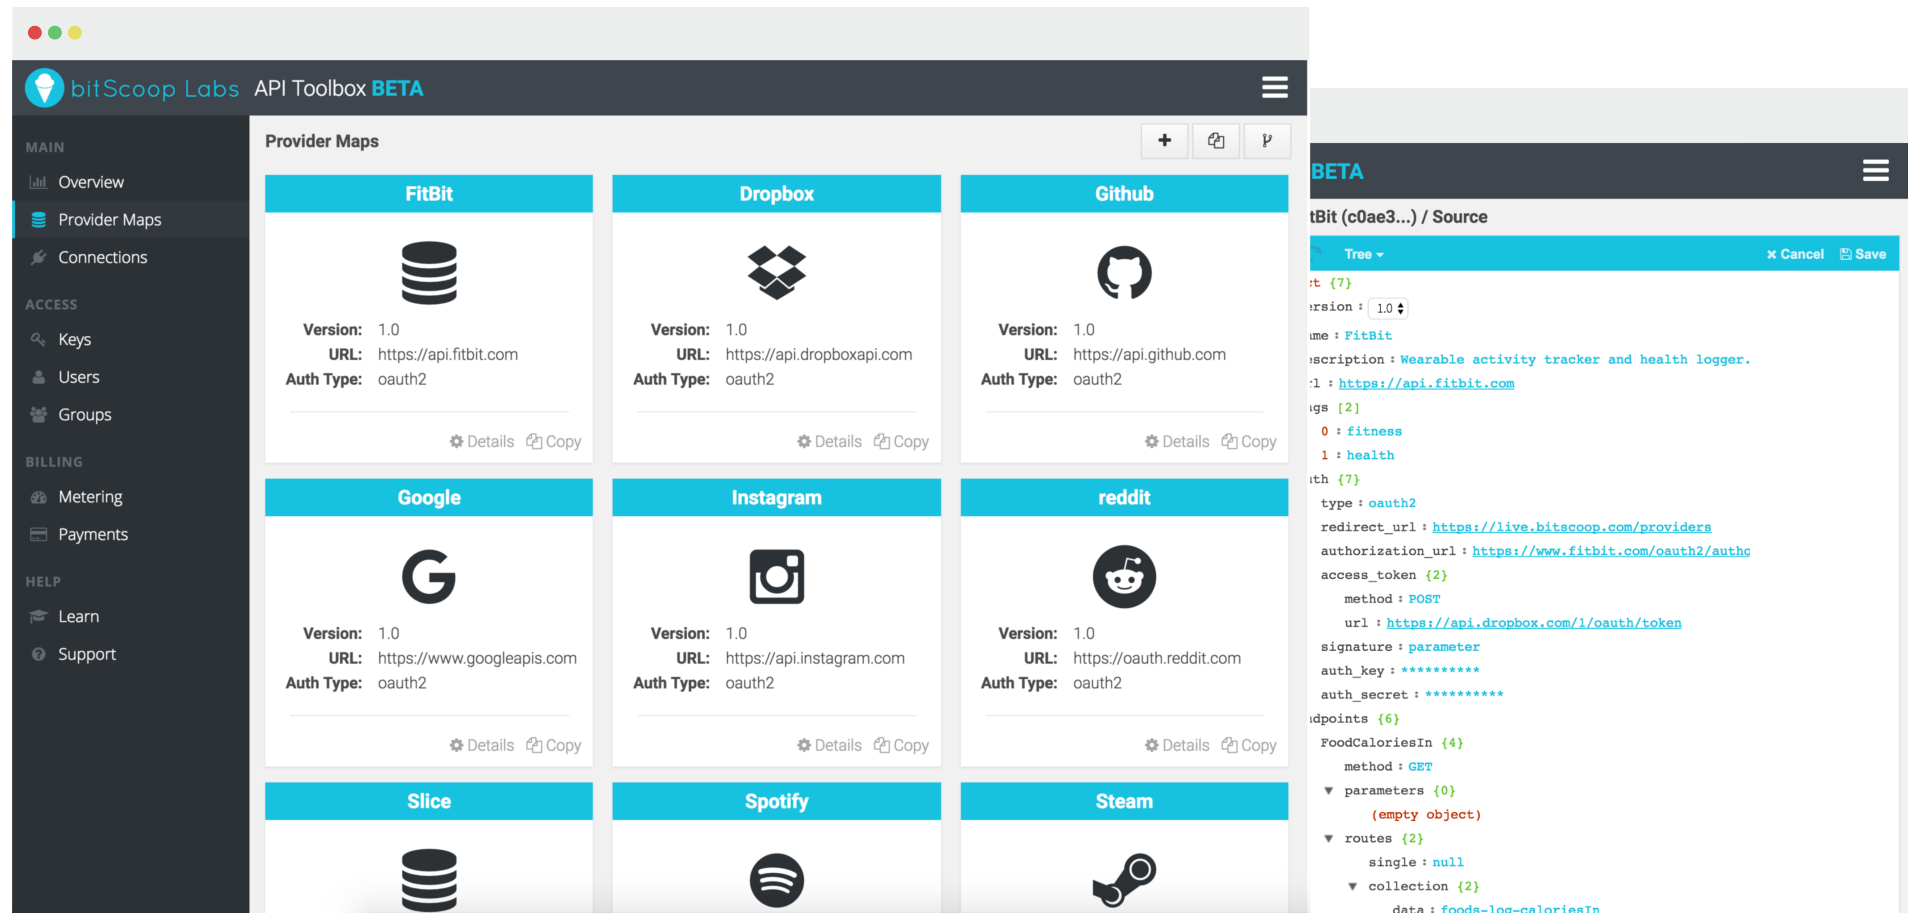Screen dimensions: 1920x913
Task: Copy the reddit provider map
Action: click(x=1249, y=745)
